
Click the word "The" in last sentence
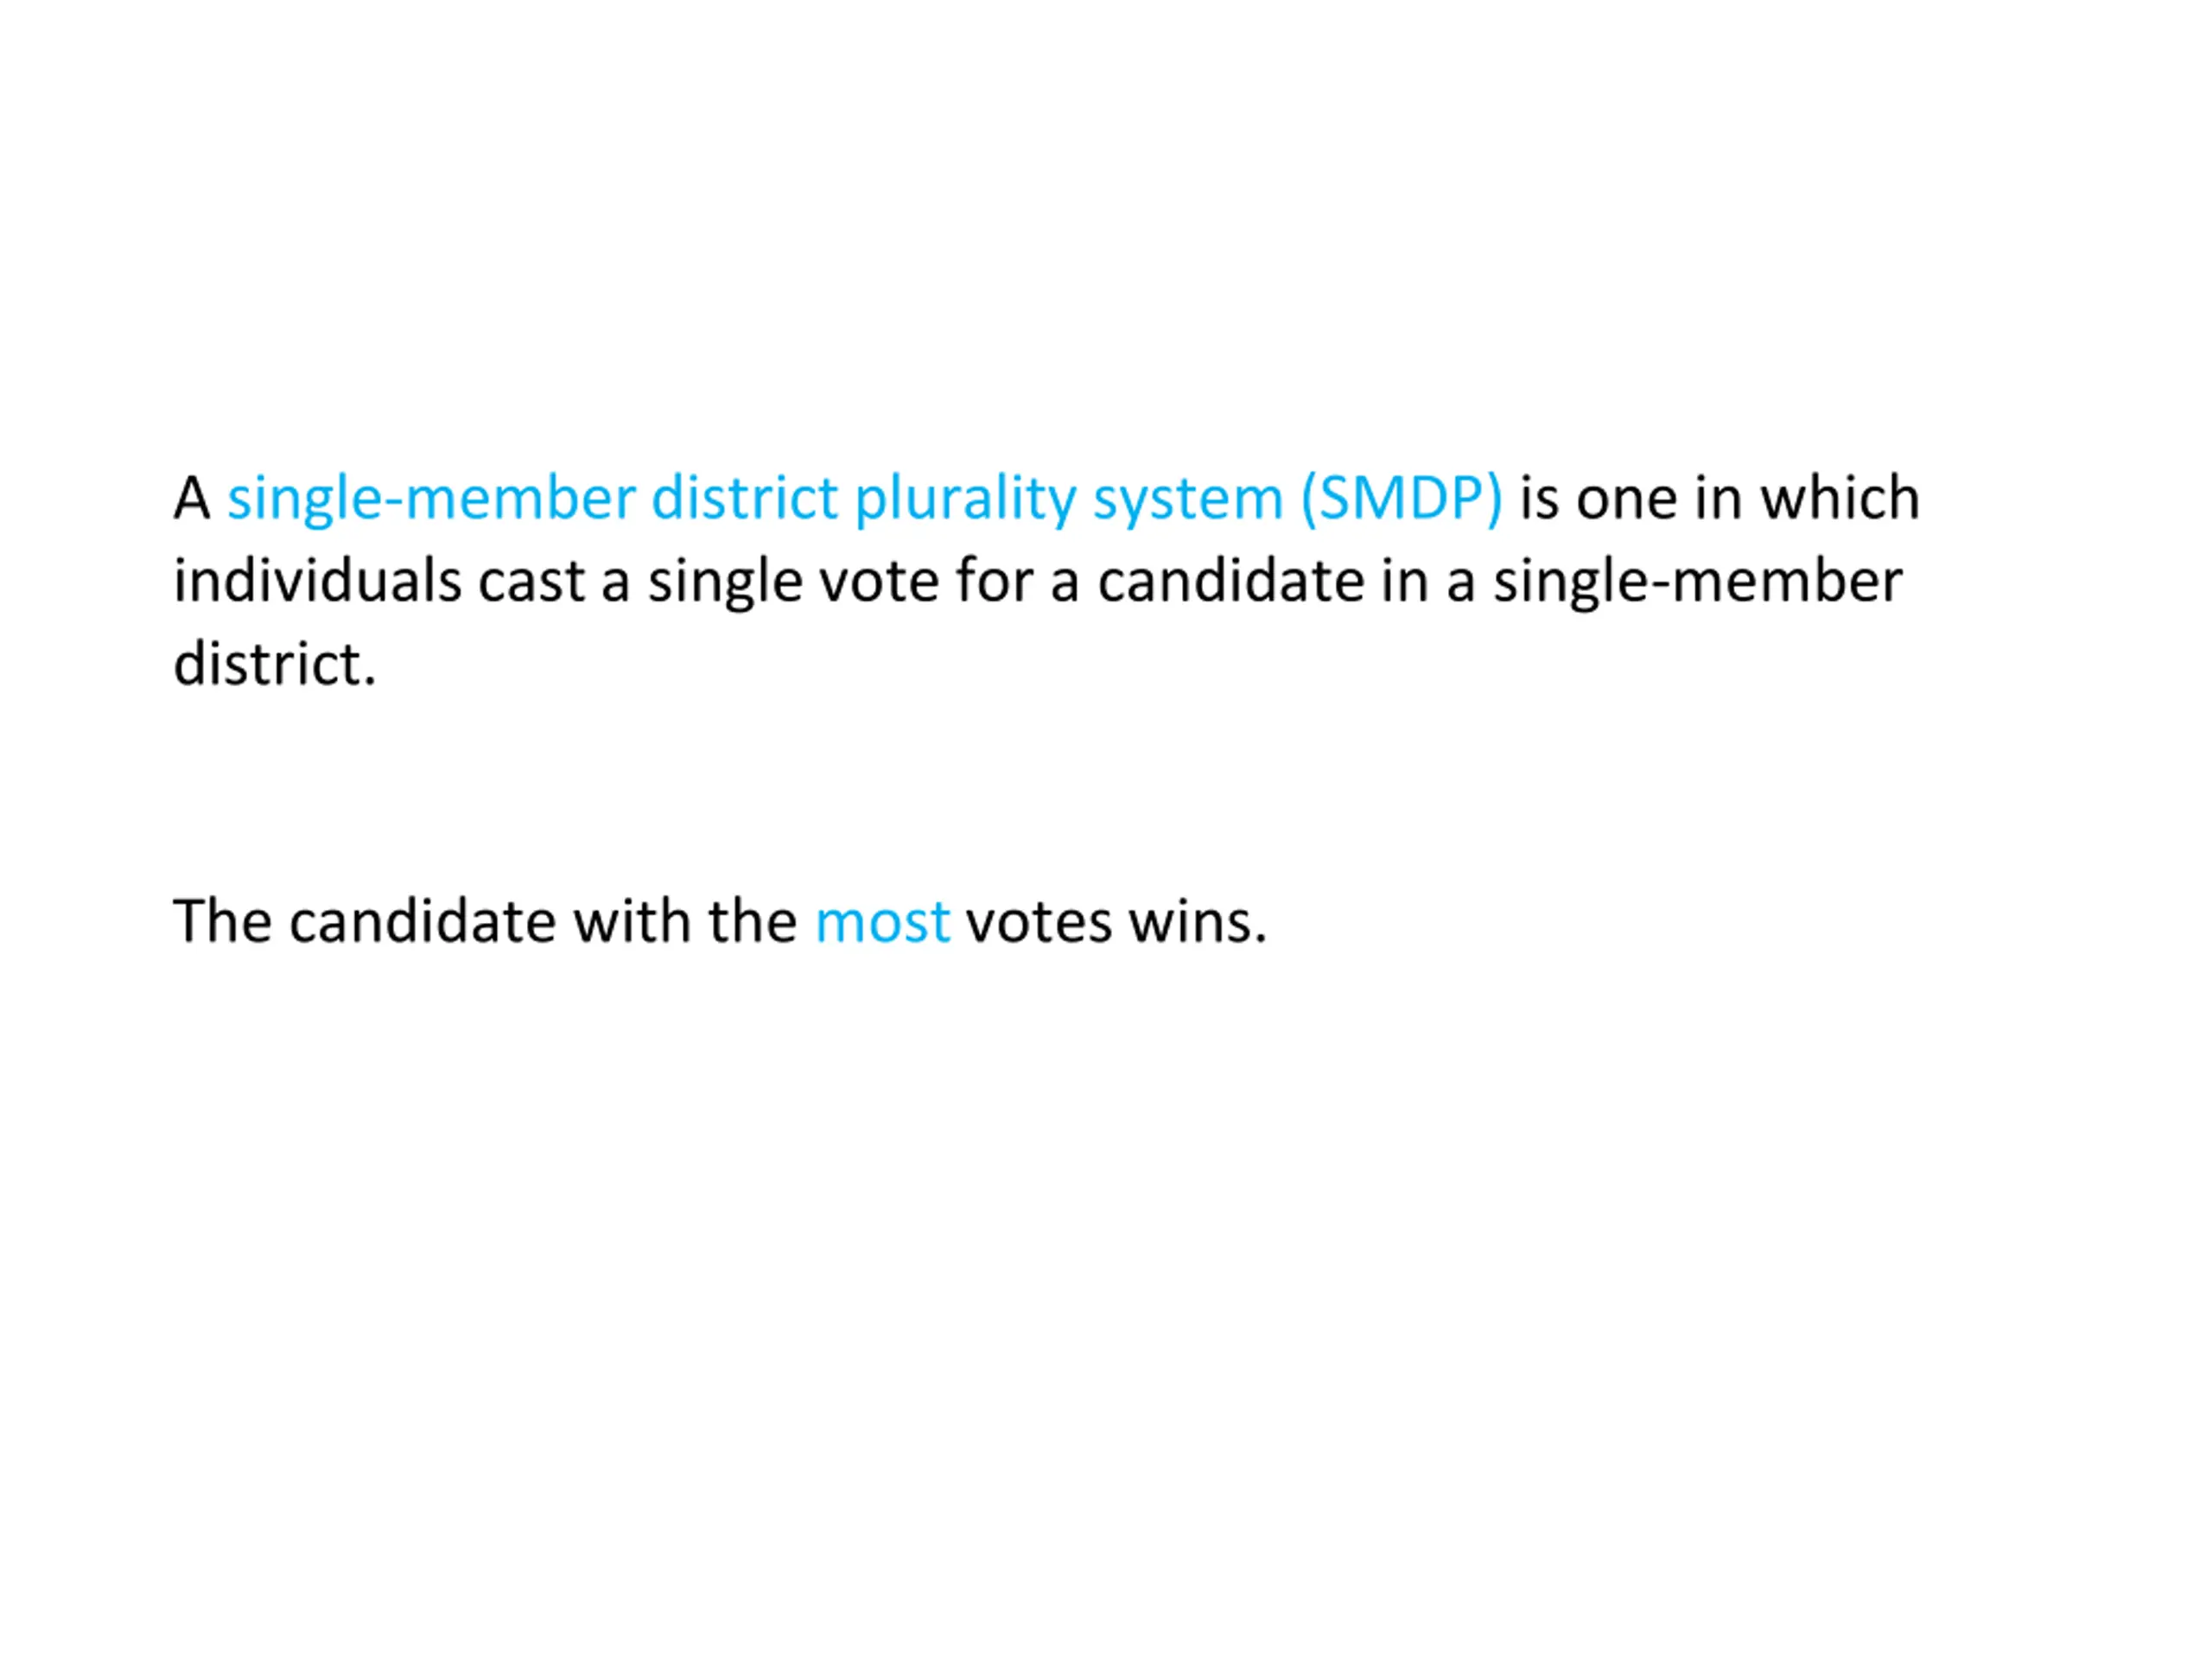click(x=222, y=920)
